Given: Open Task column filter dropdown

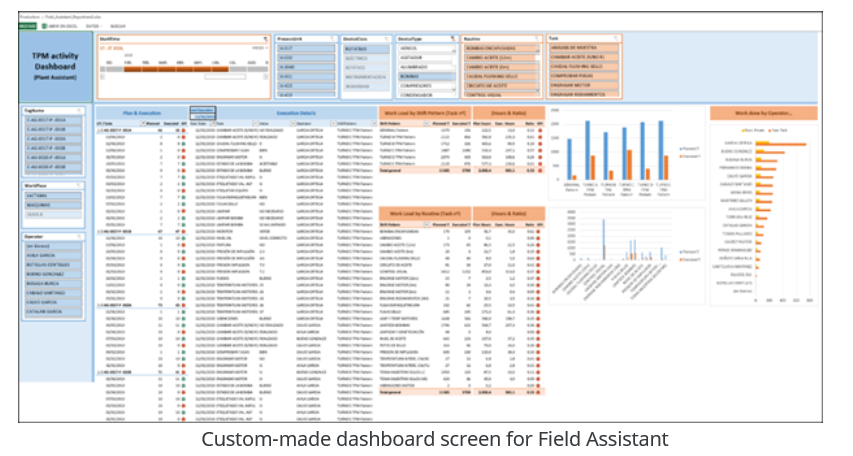Looking at the screenshot, I should (255, 124).
